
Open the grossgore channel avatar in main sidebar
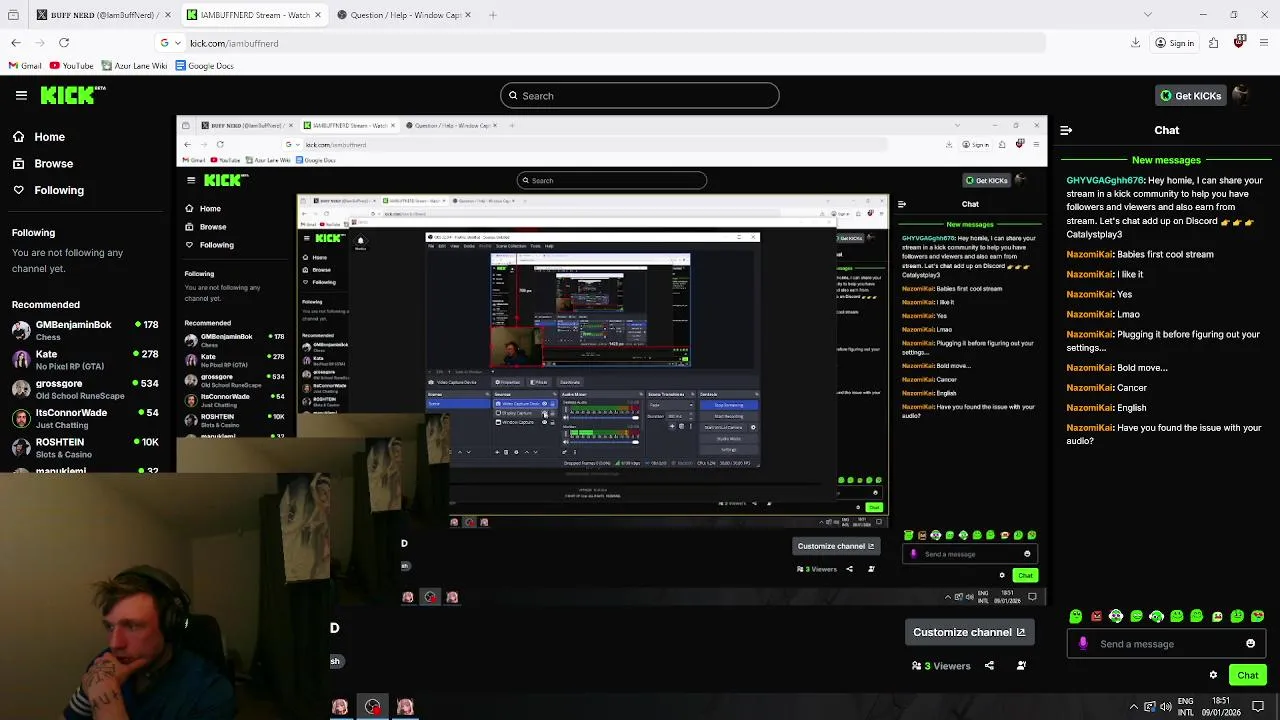(21, 389)
